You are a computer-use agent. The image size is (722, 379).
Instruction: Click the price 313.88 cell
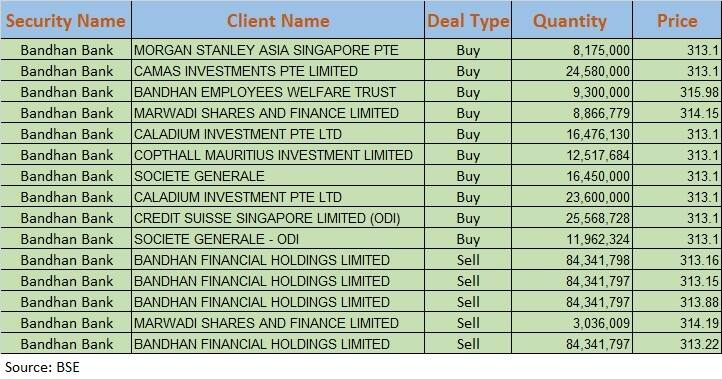[x=677, y=302]
